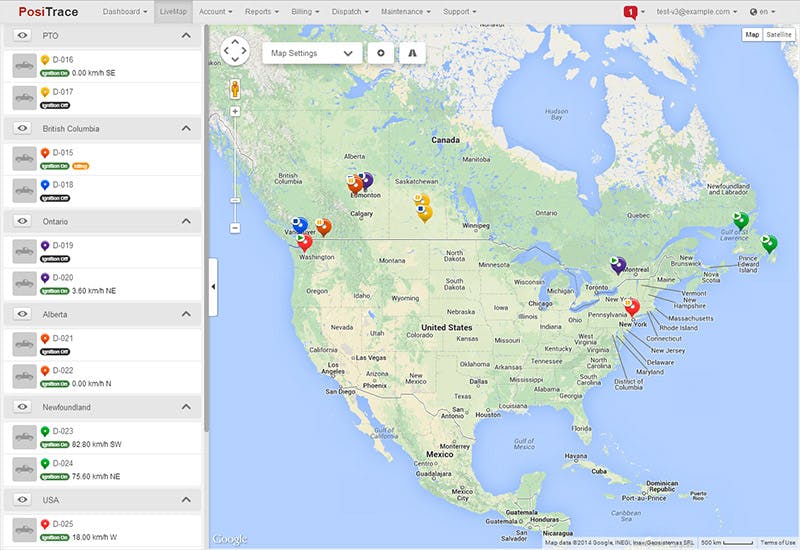Select purple map pin near Edmonton

pyautogui.click(x=366, y=180)
